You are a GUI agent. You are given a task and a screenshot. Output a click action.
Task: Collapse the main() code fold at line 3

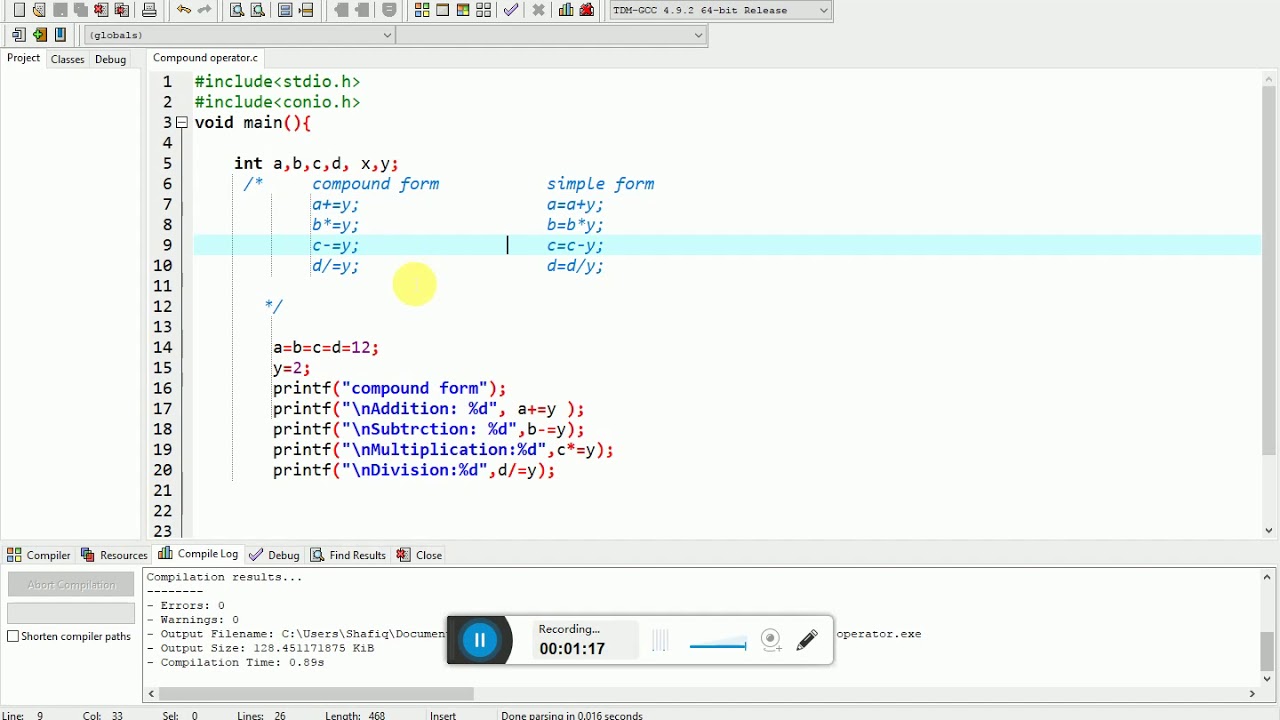click(182, 122)
